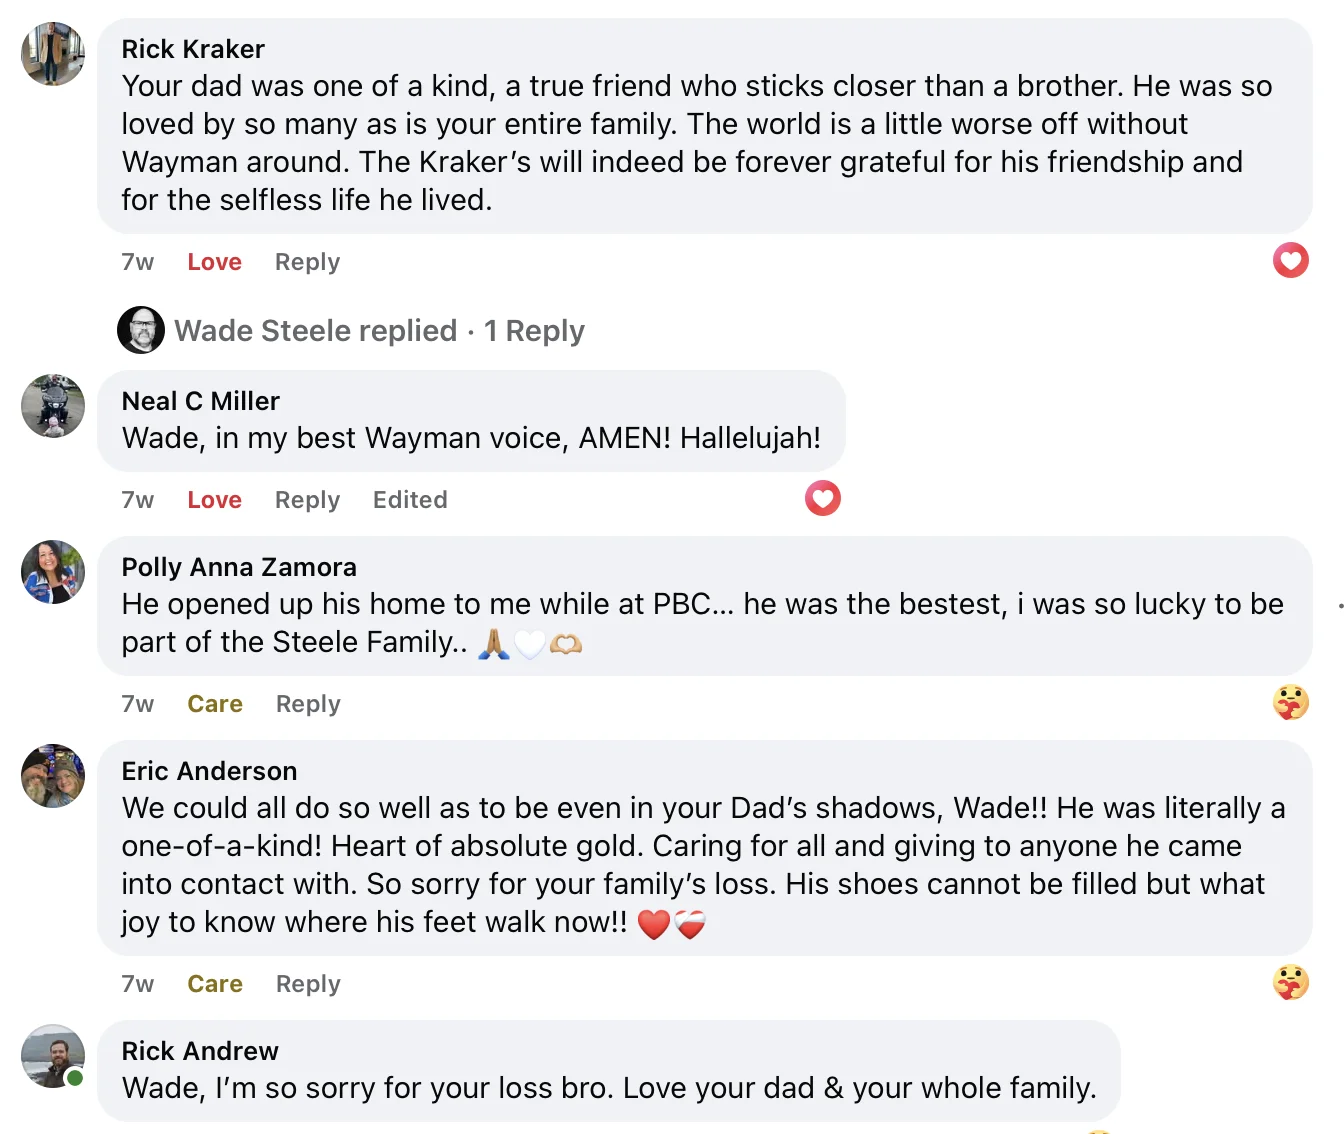The image size is (1344, 1134).
Task: Expand Wade Steele's reply thread
Action: [x=379, y=331]
